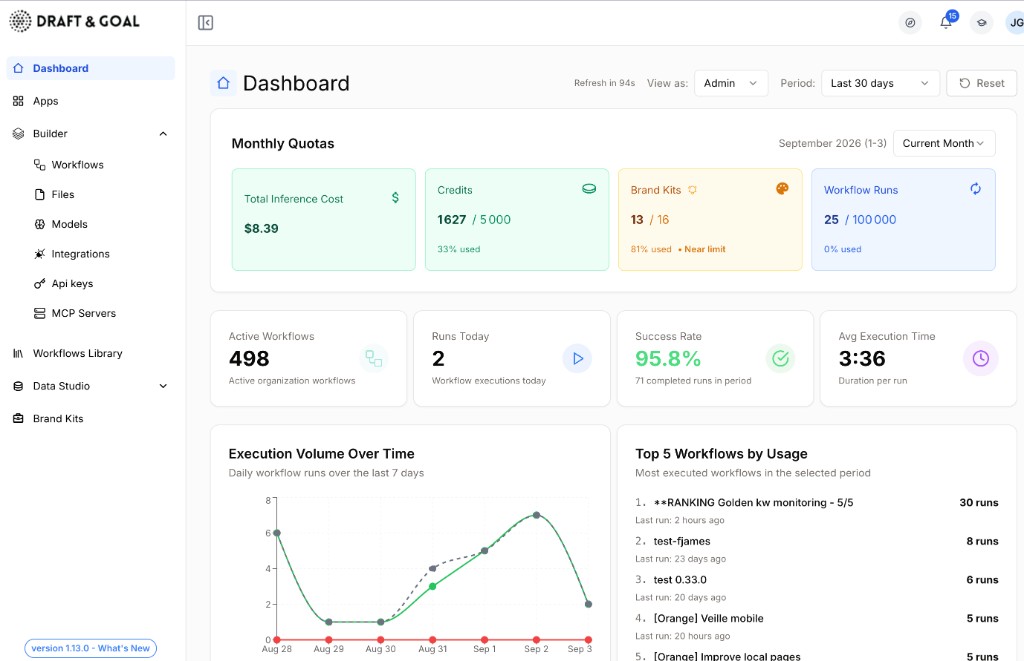Image resolution: width=1024 pixels, height=661 pixels.
Task: Click the 95.8% success rate value
Action: tap(667, 359)
